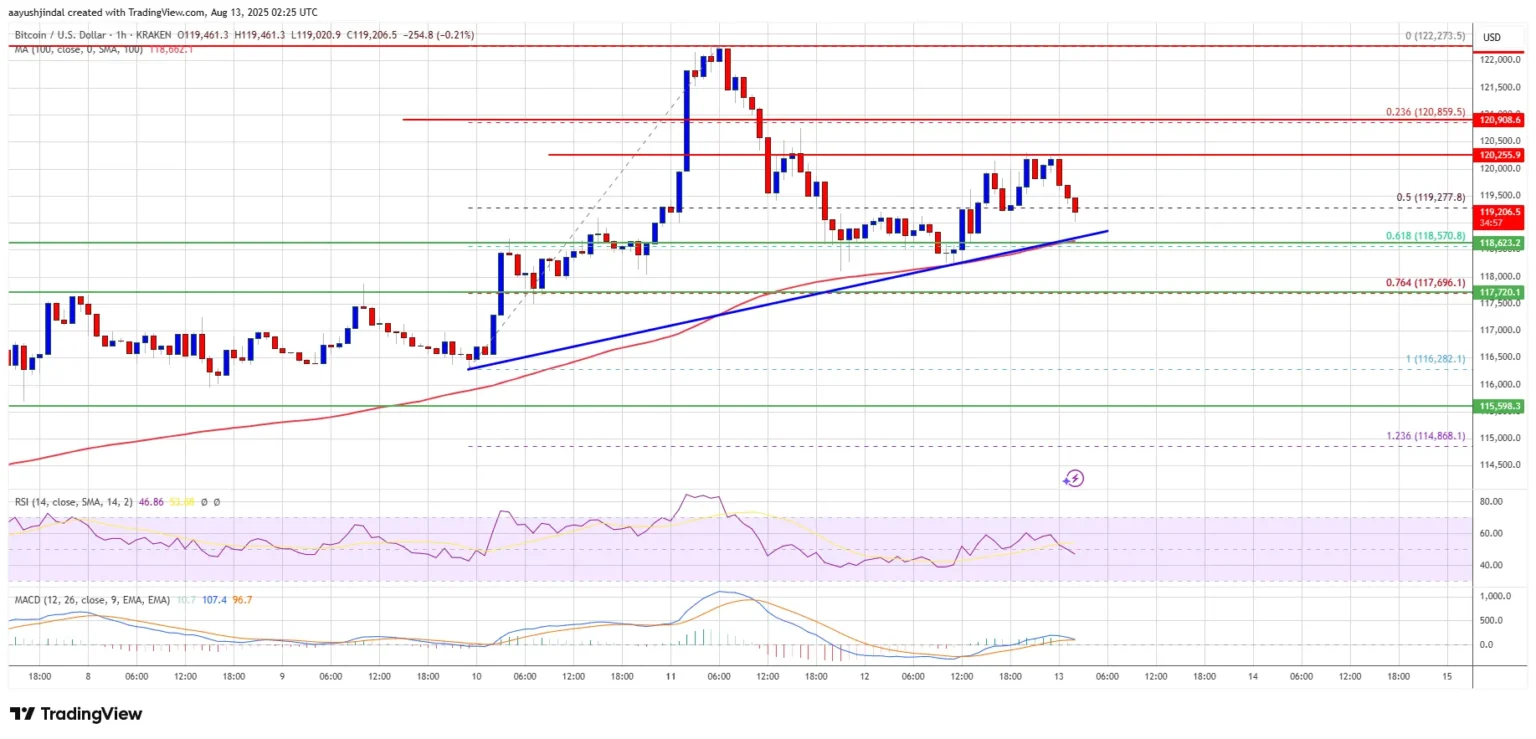Click the green support level swatch 118,623.2

click(1499, 242)
